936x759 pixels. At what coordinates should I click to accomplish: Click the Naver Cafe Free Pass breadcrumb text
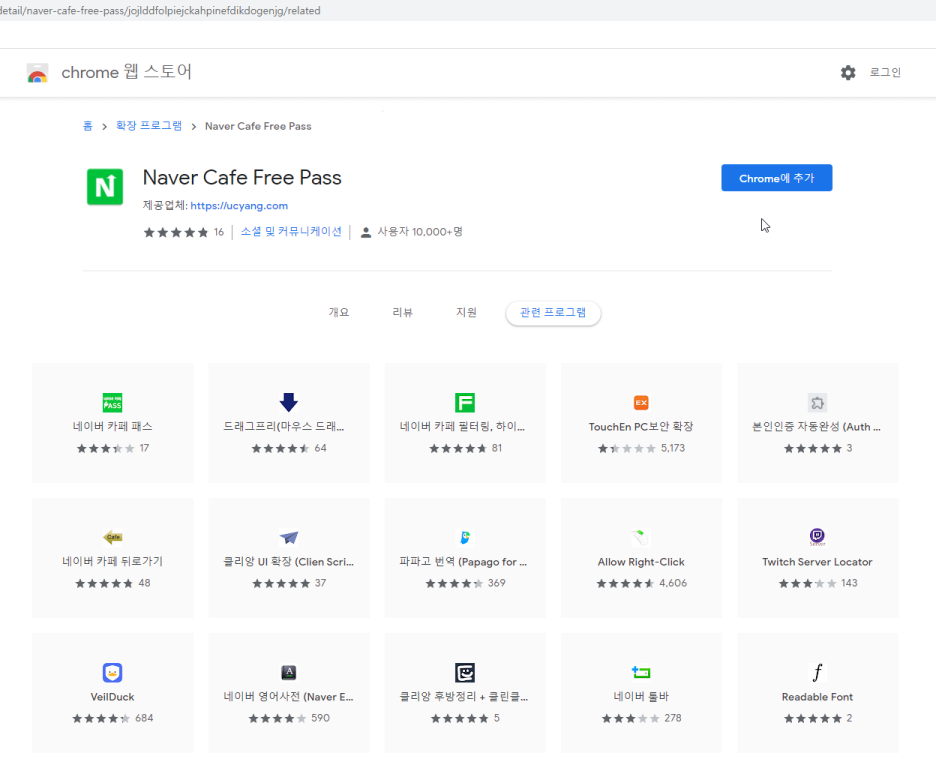[x=258, y=126]
